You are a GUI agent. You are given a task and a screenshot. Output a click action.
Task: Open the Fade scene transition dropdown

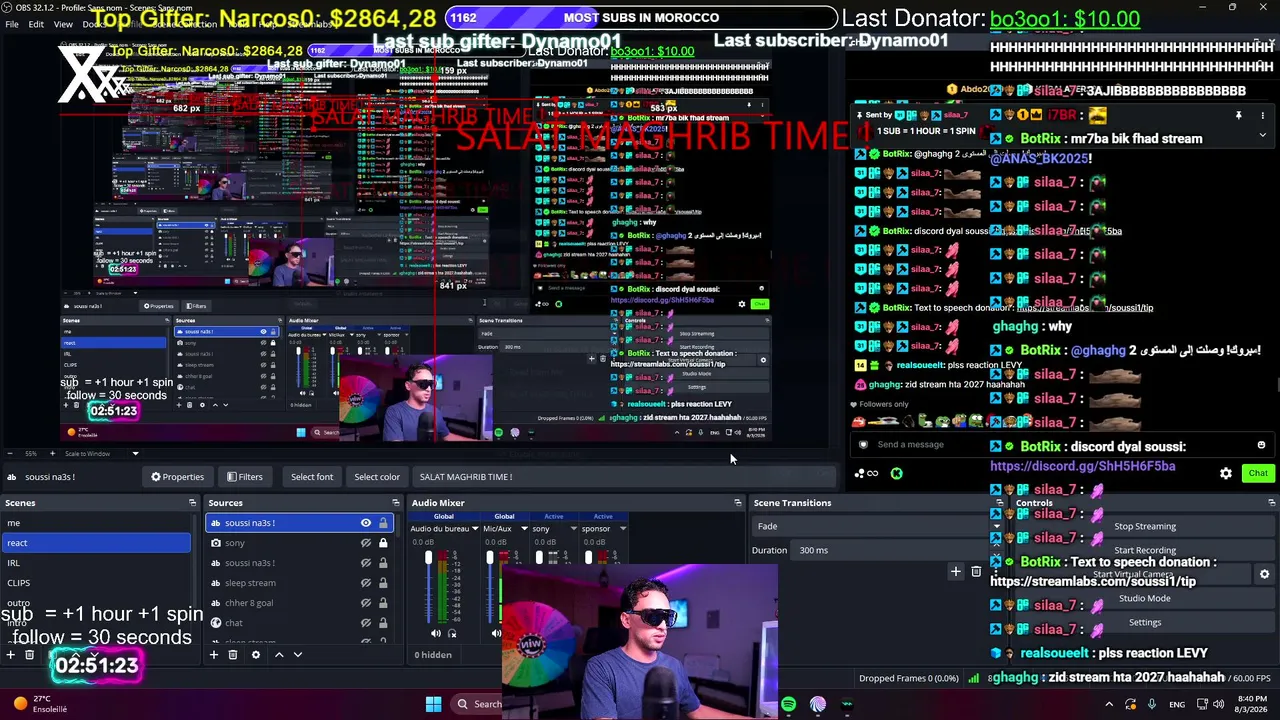point(878,526)
